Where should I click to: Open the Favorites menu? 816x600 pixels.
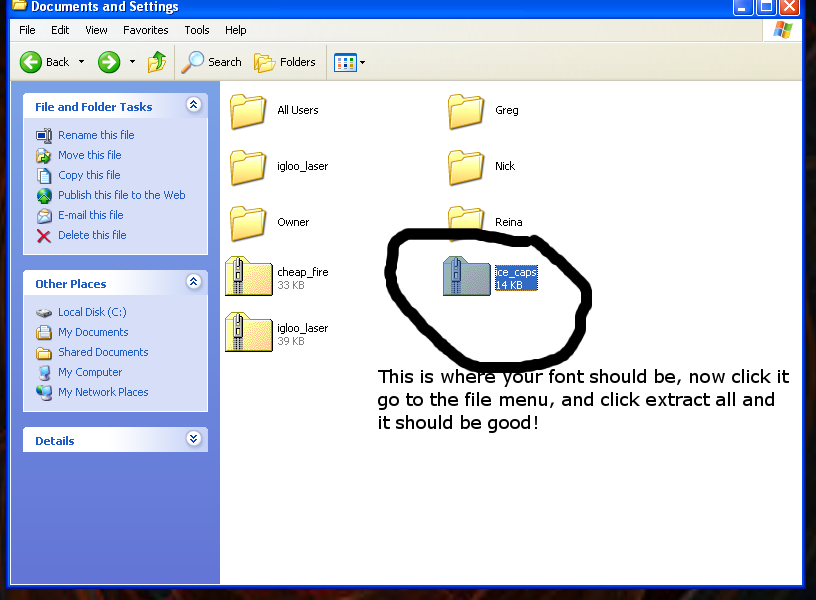(x=146, y=30)
